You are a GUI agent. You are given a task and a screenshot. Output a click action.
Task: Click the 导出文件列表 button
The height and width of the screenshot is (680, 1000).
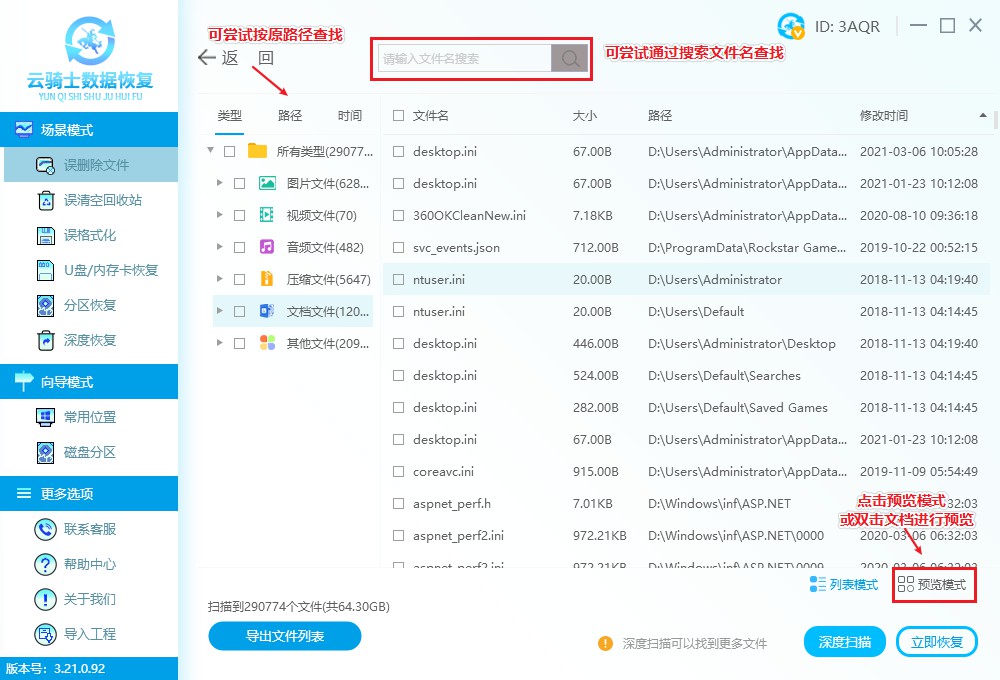(285, 636)
